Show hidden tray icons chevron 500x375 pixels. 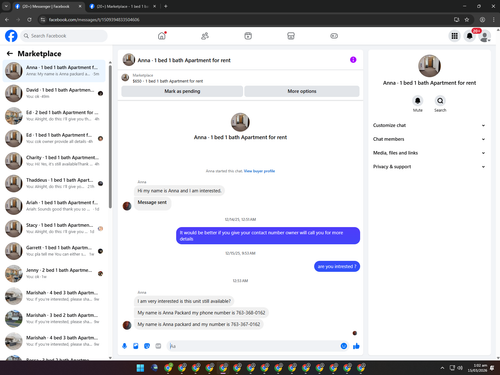(x=442, y=368)
